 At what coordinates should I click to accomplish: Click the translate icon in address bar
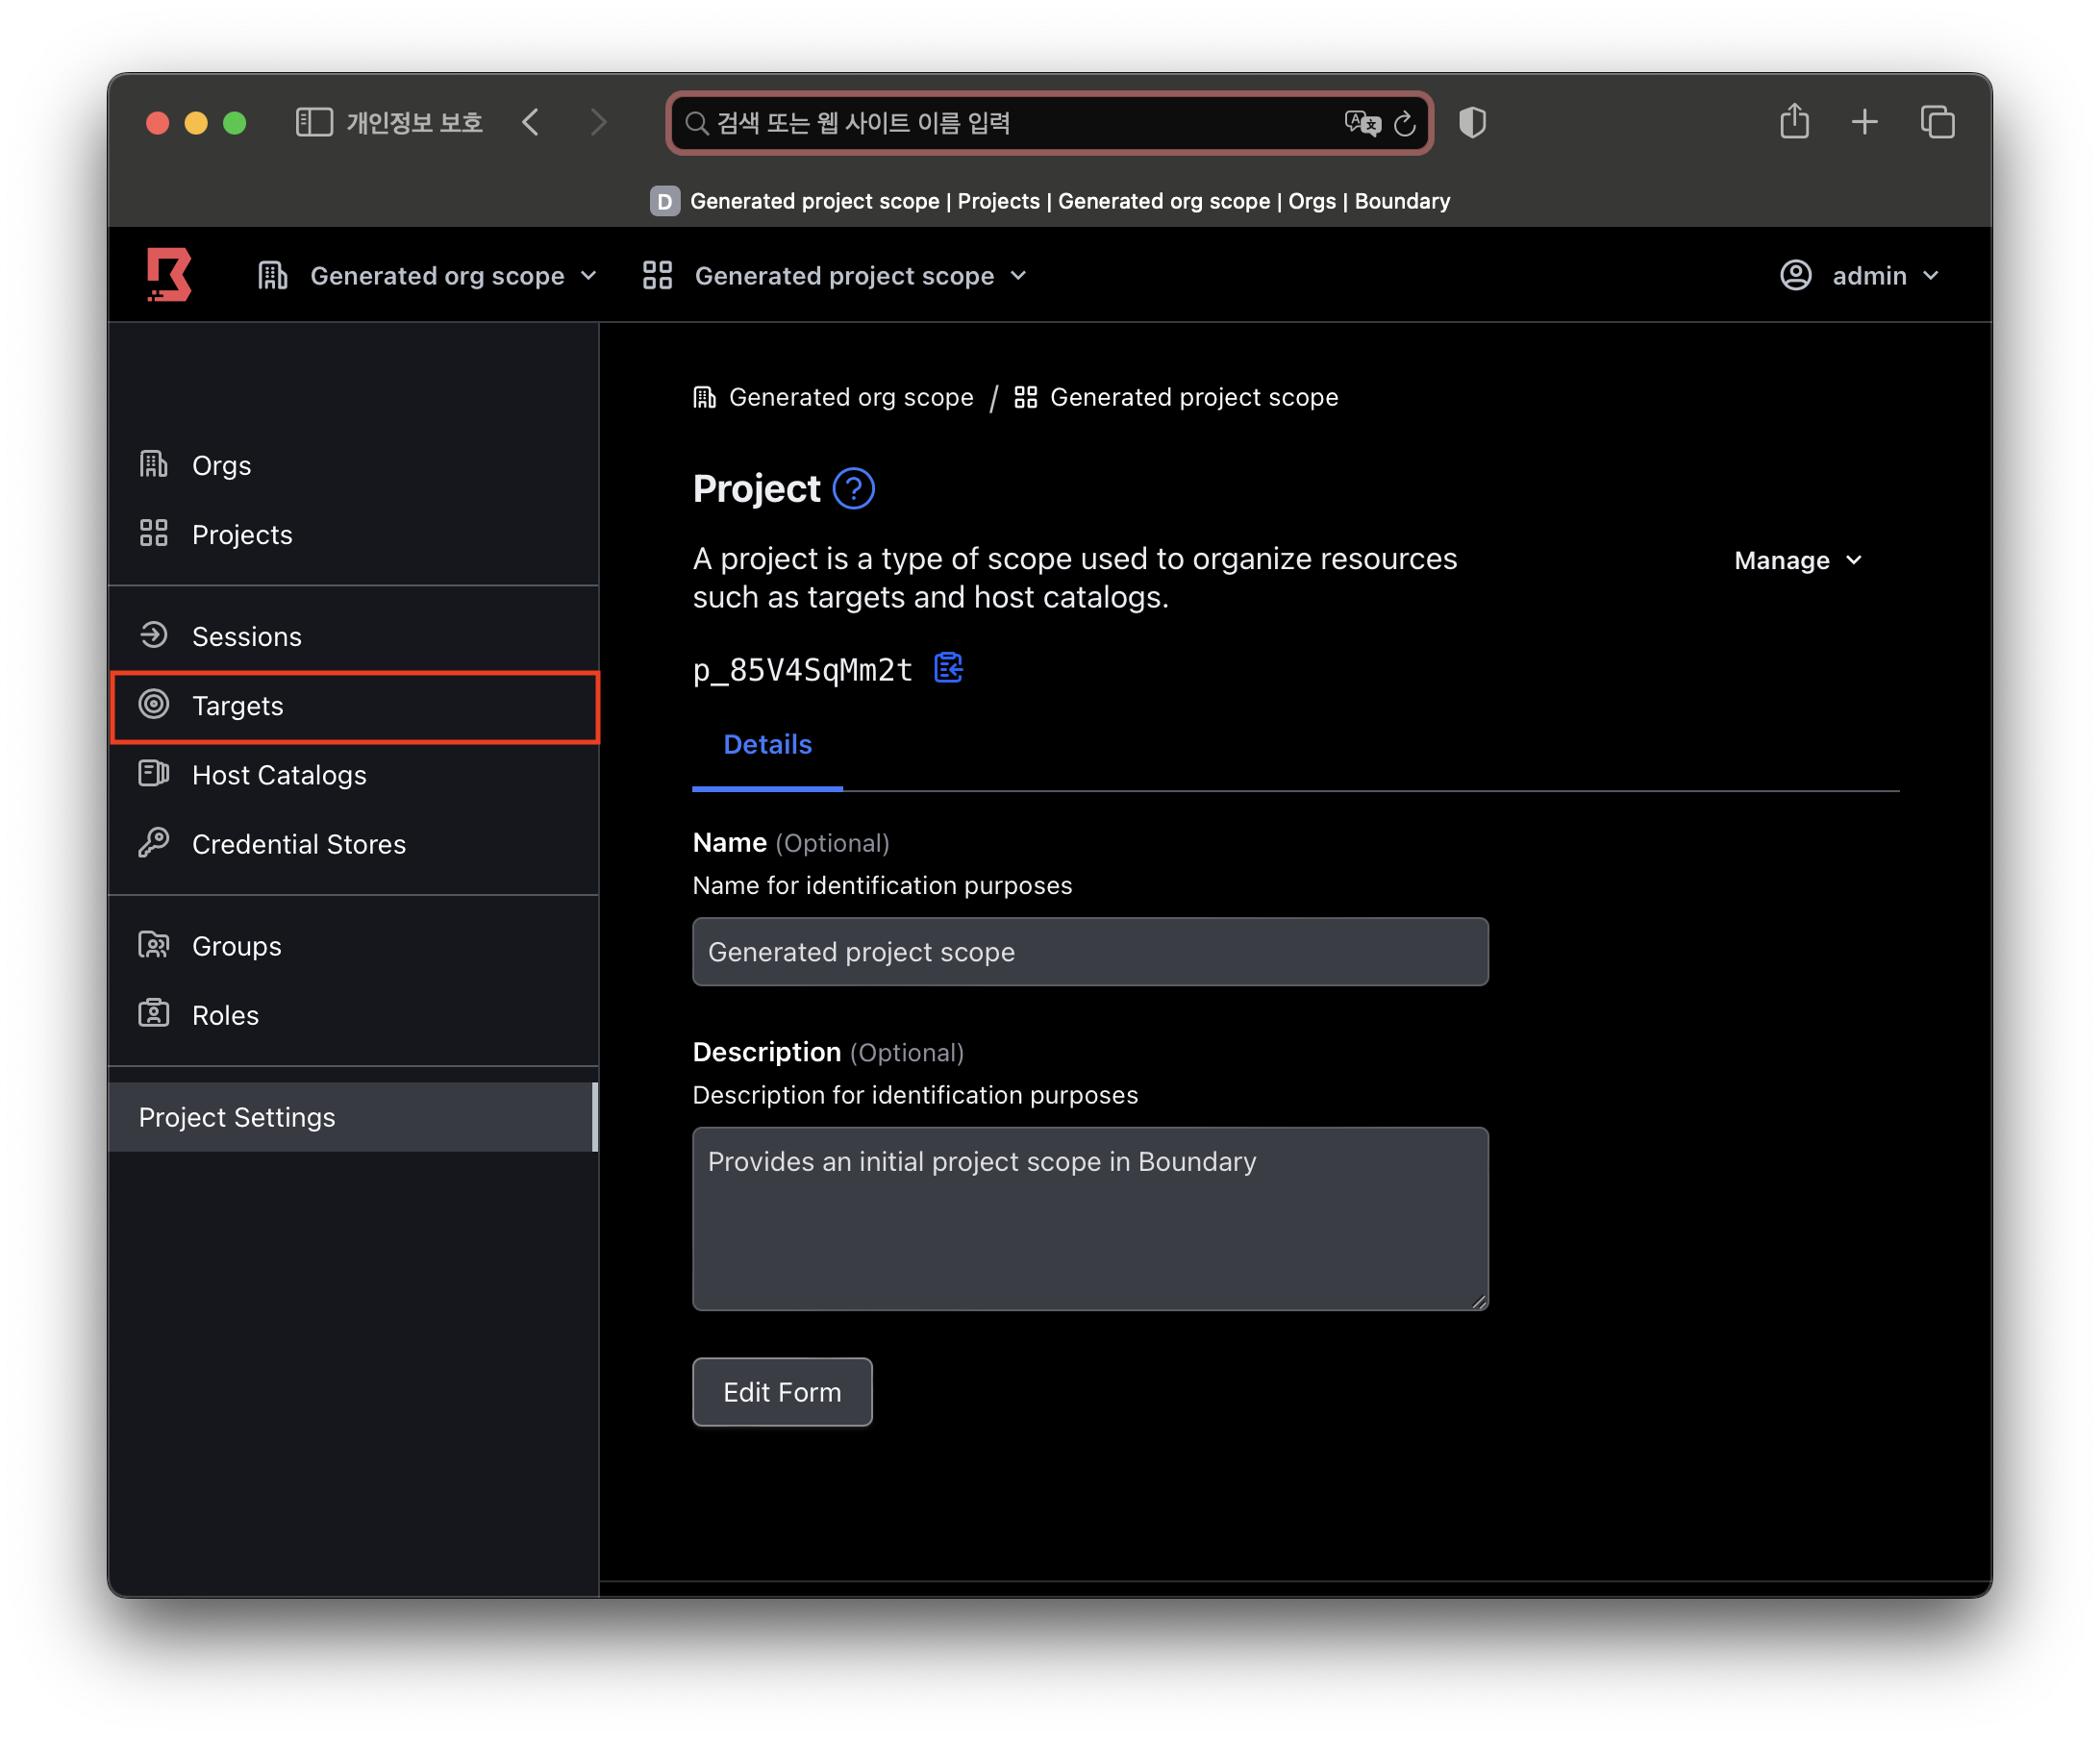pos(1362,123)
